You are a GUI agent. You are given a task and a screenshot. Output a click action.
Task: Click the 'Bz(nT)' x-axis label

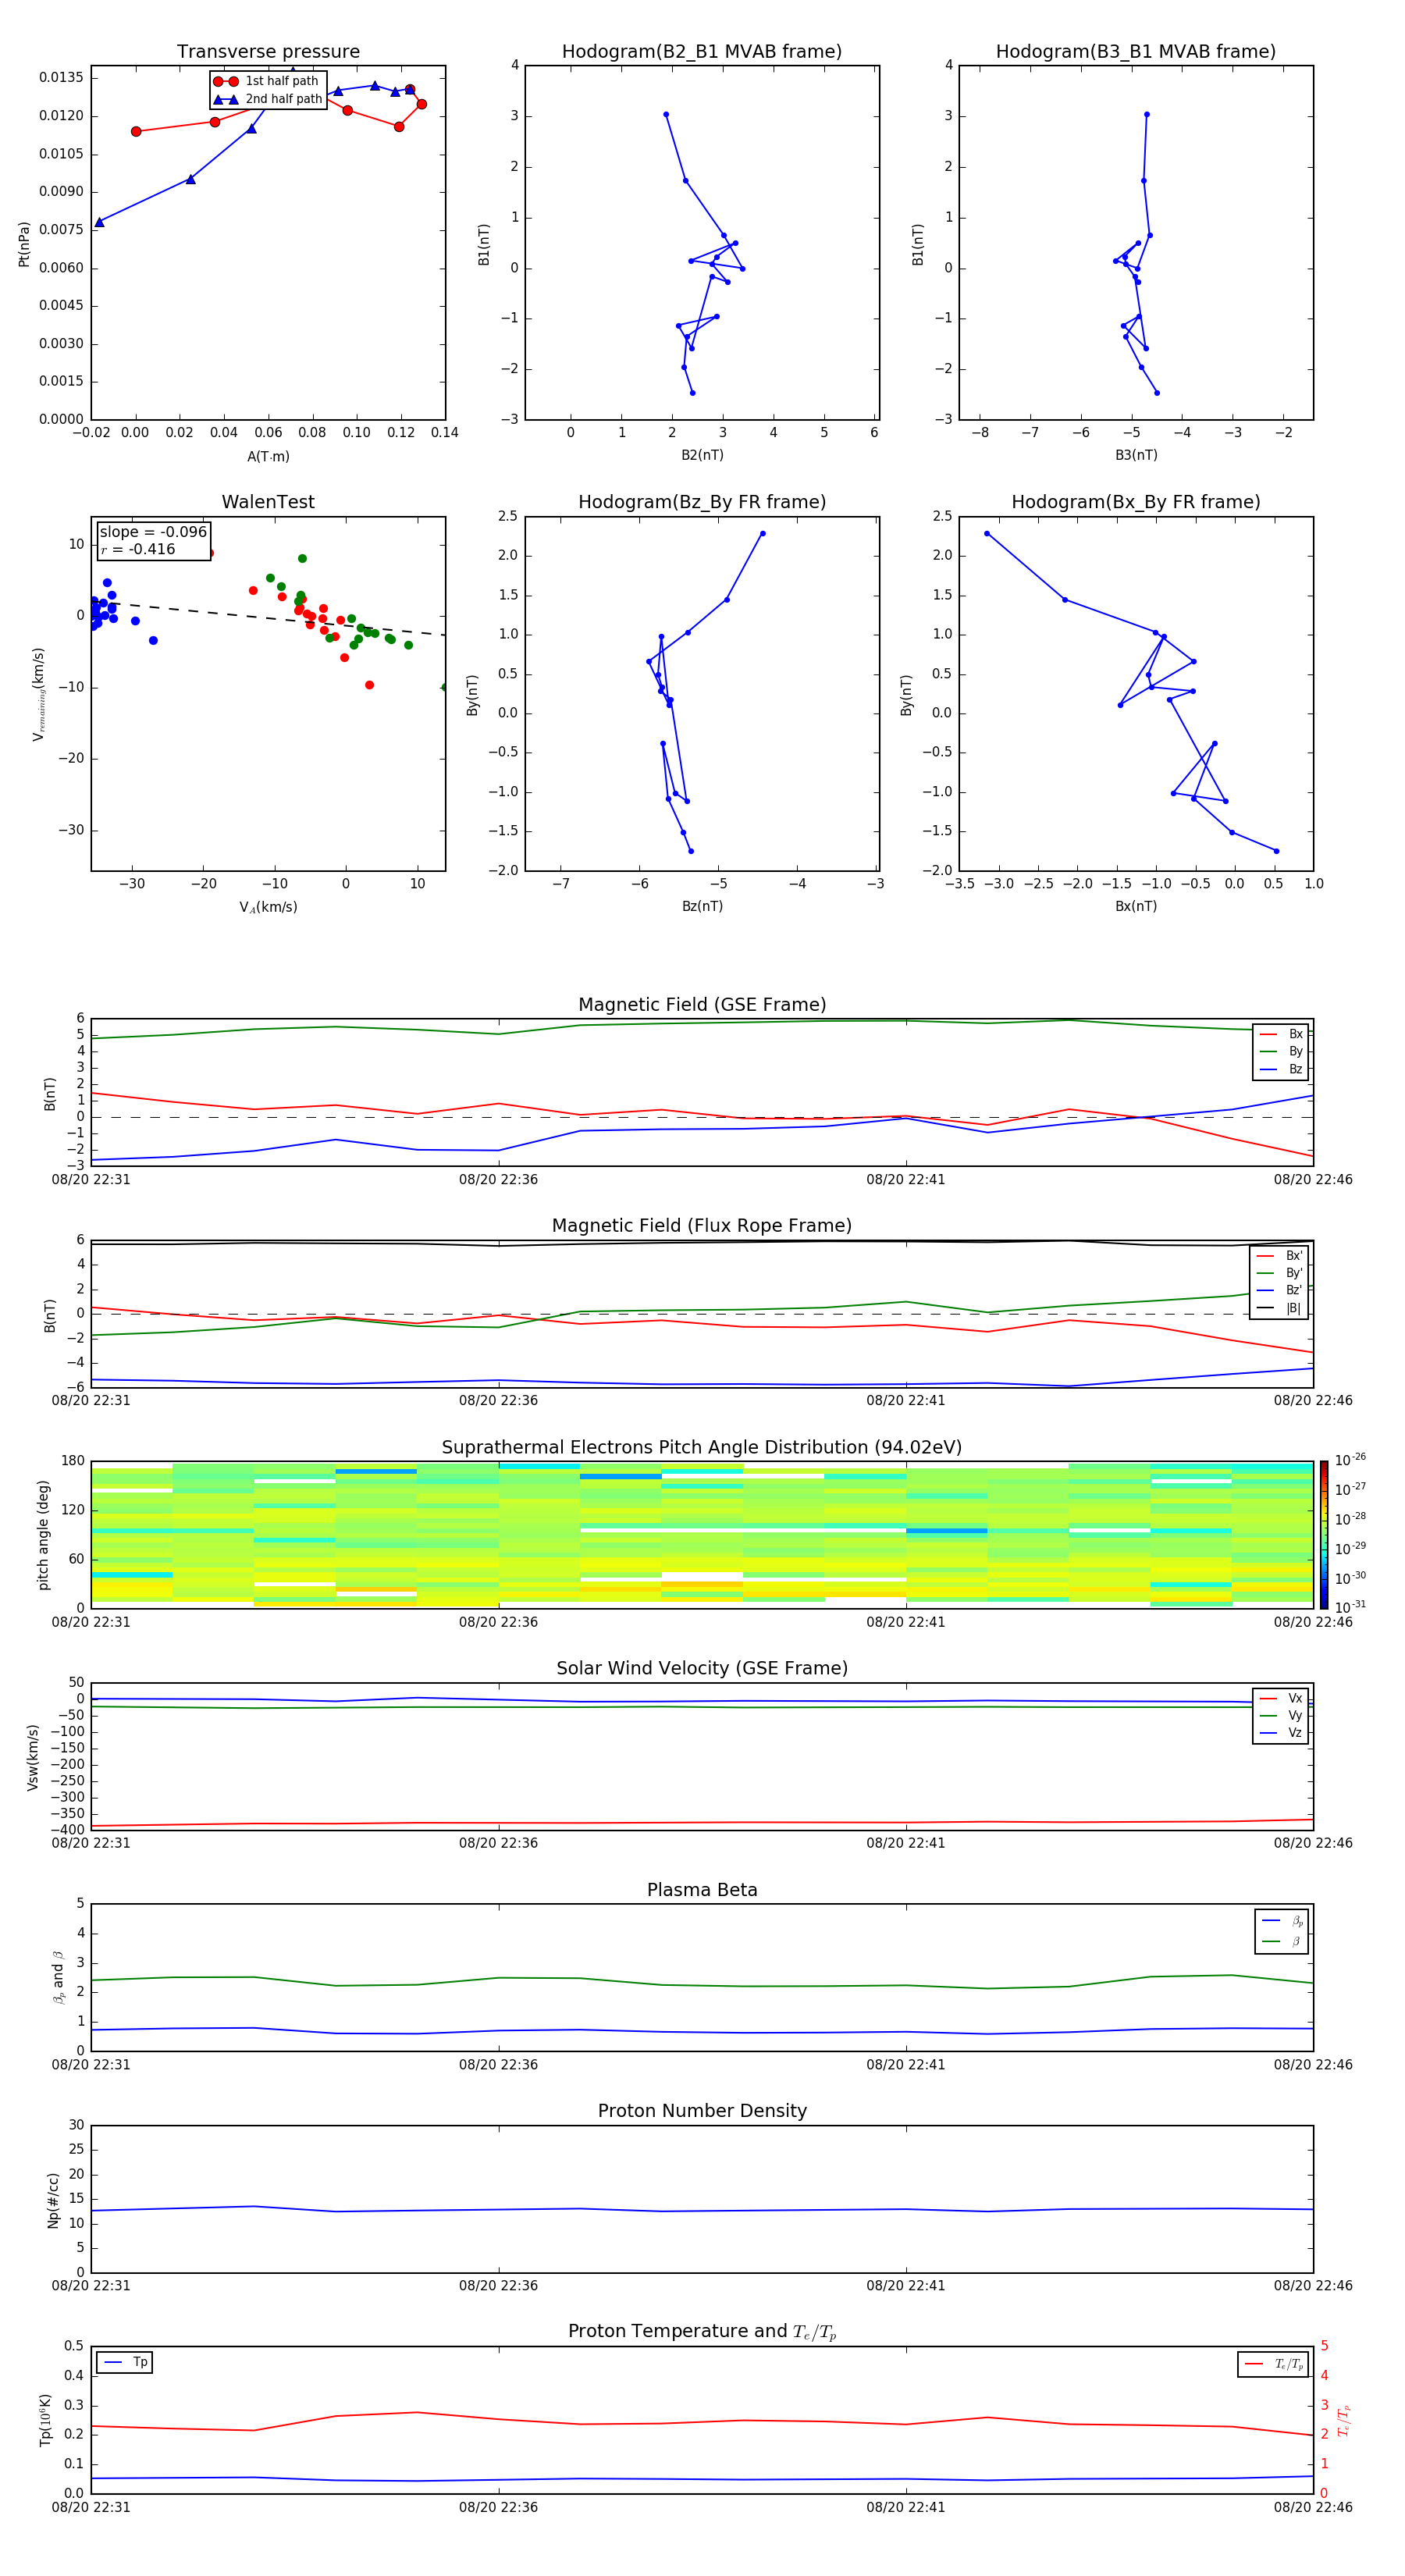pyautogui.click(x=702, y=906)
